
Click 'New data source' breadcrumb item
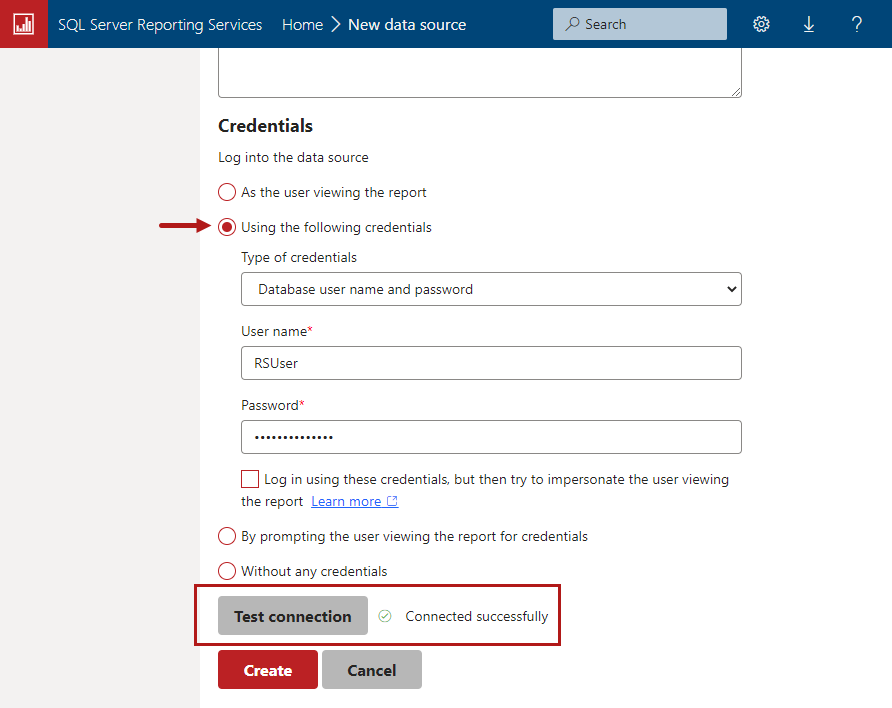(x=407, y=24)
